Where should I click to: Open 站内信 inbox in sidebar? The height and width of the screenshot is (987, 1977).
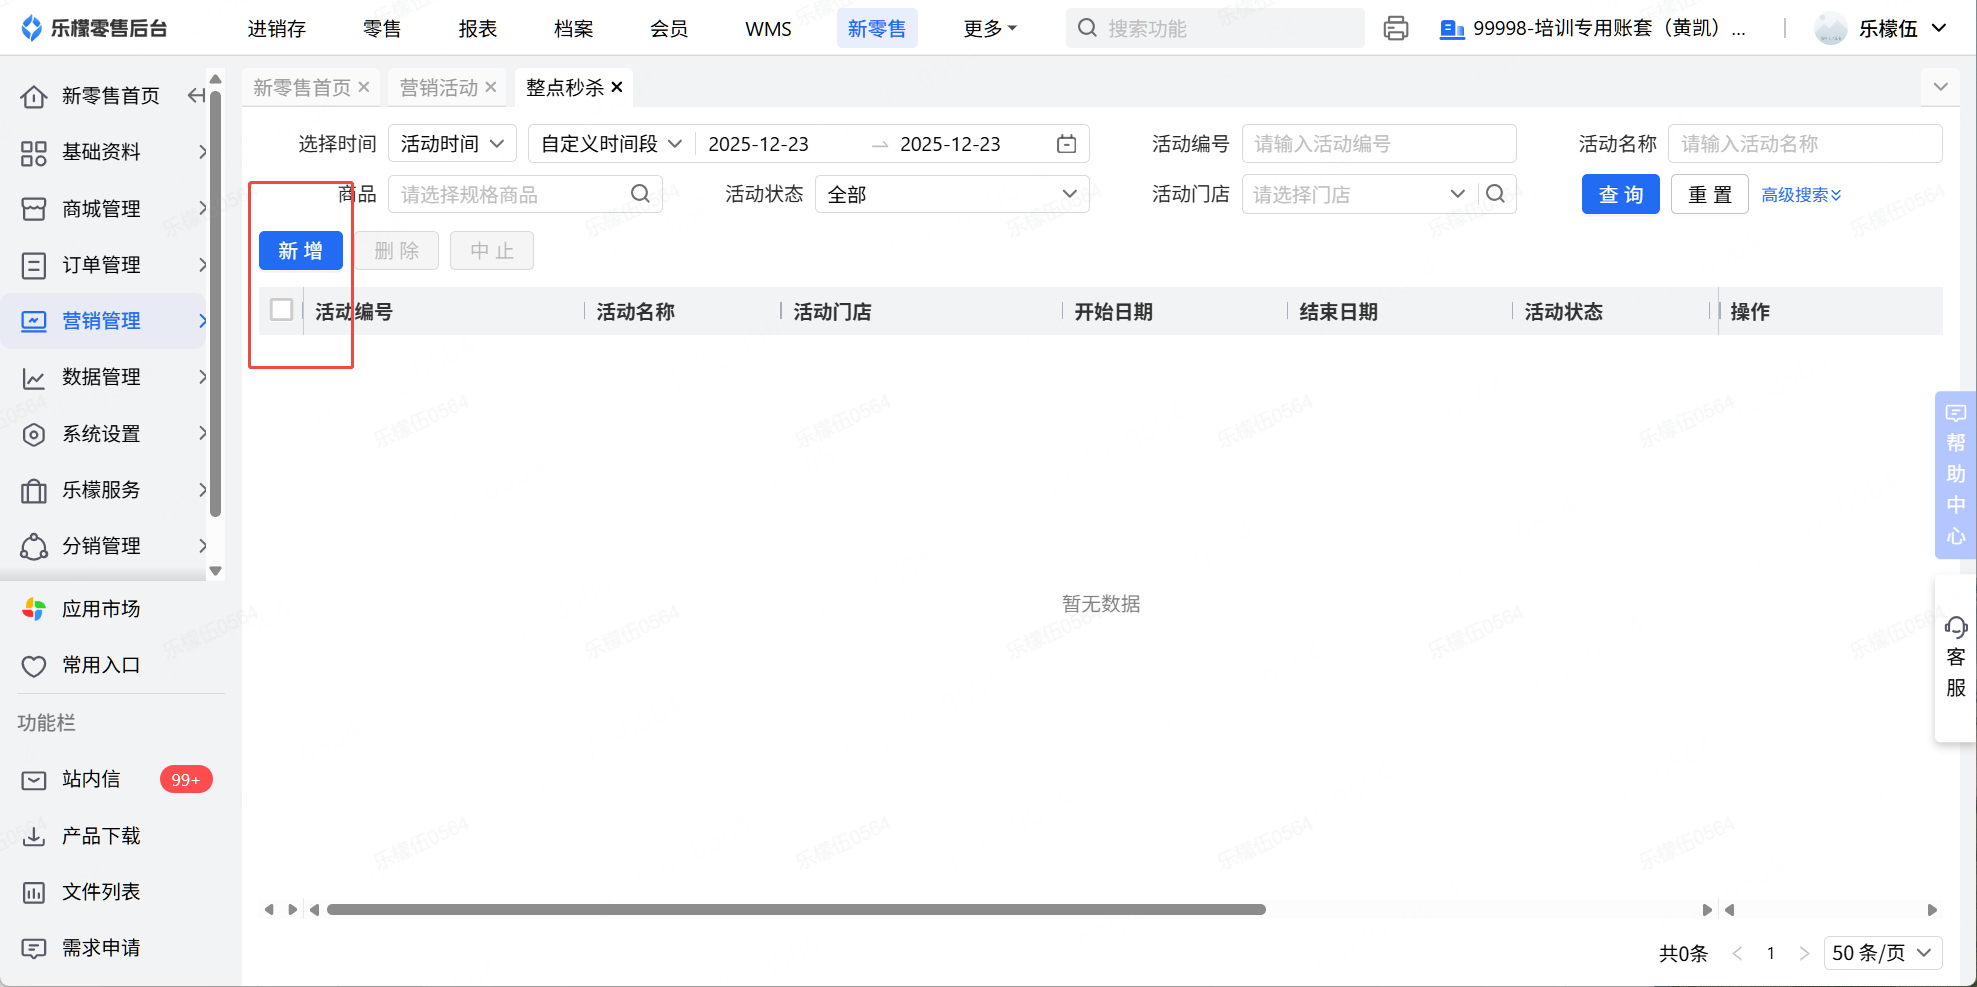click(x=91, y=779)
